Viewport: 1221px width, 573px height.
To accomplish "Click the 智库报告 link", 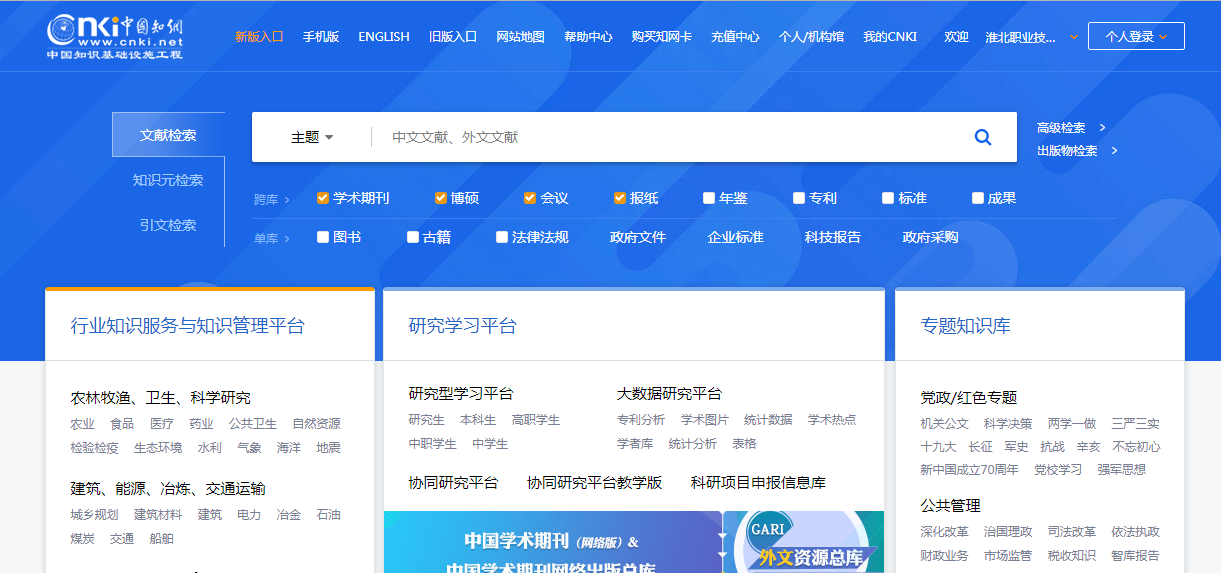I will pos(1135,556).
